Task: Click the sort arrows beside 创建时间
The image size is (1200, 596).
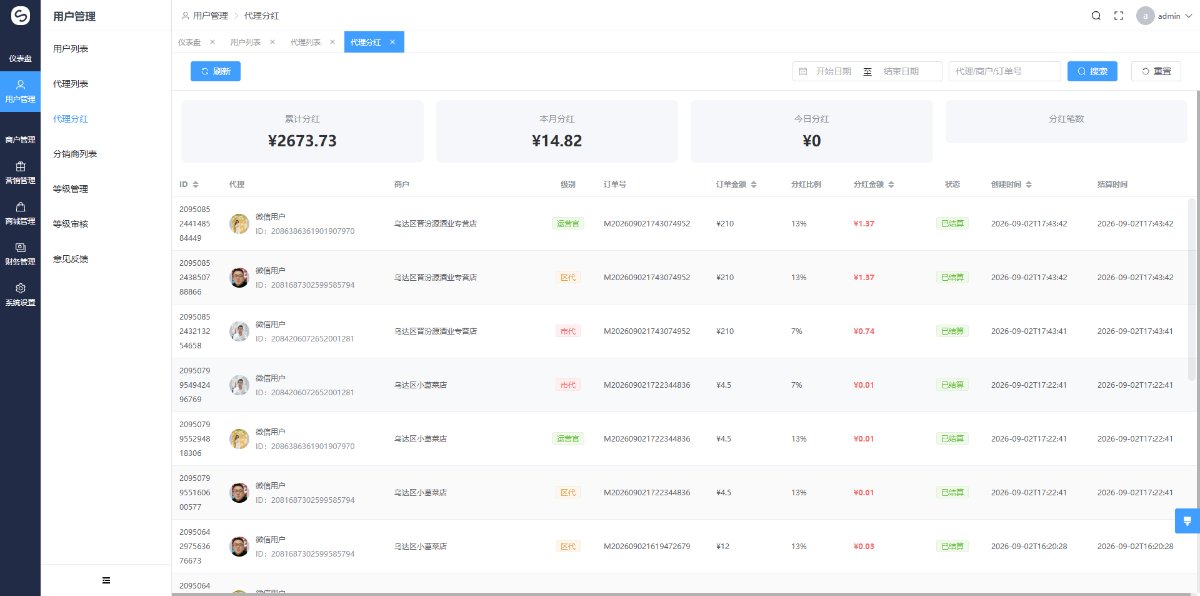Action: 1029,185
